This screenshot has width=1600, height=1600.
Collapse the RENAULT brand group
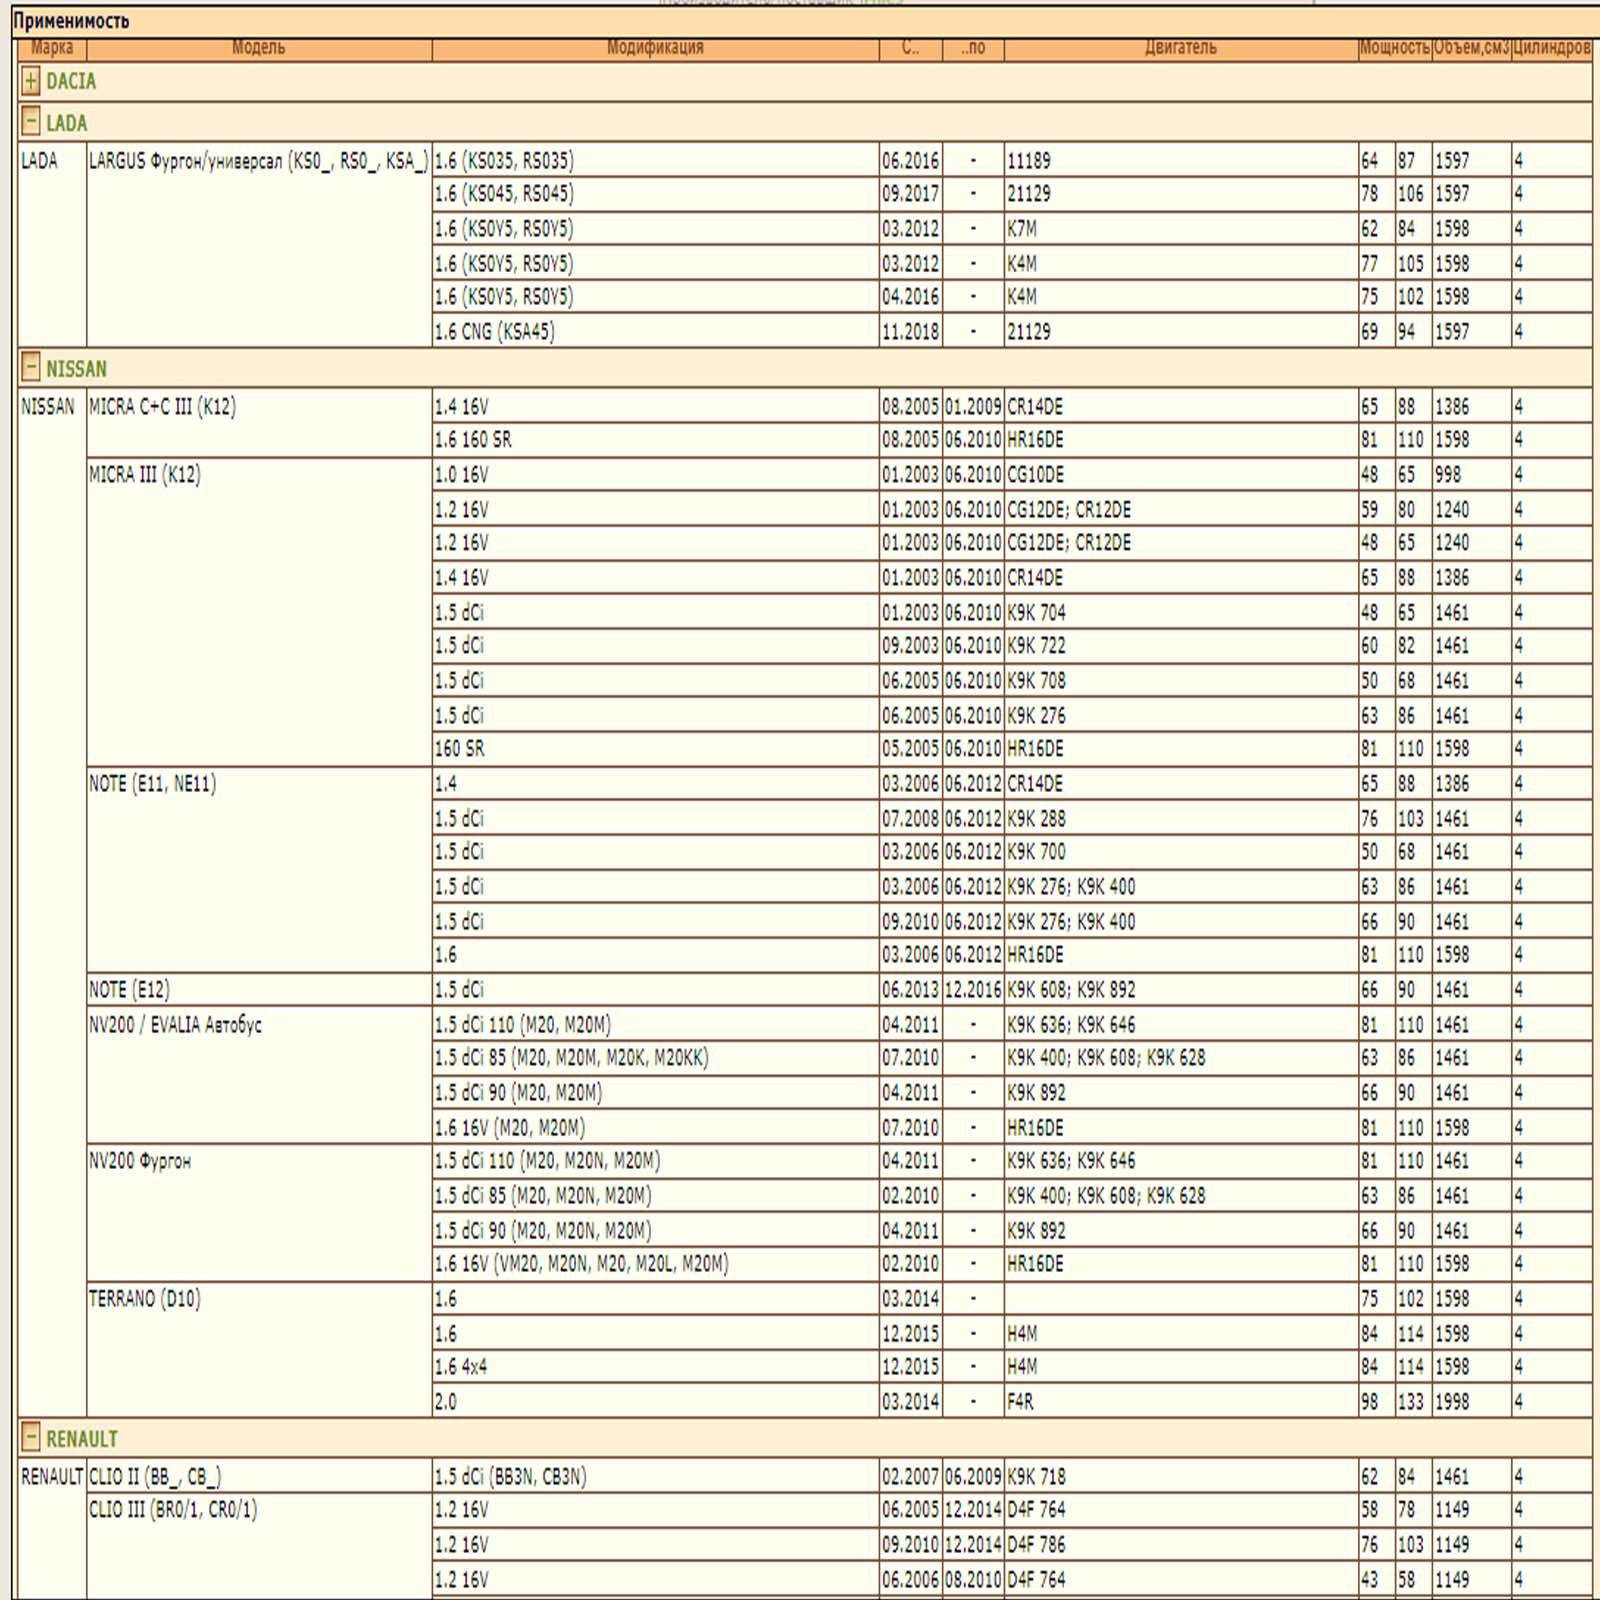pos(31,1438)
